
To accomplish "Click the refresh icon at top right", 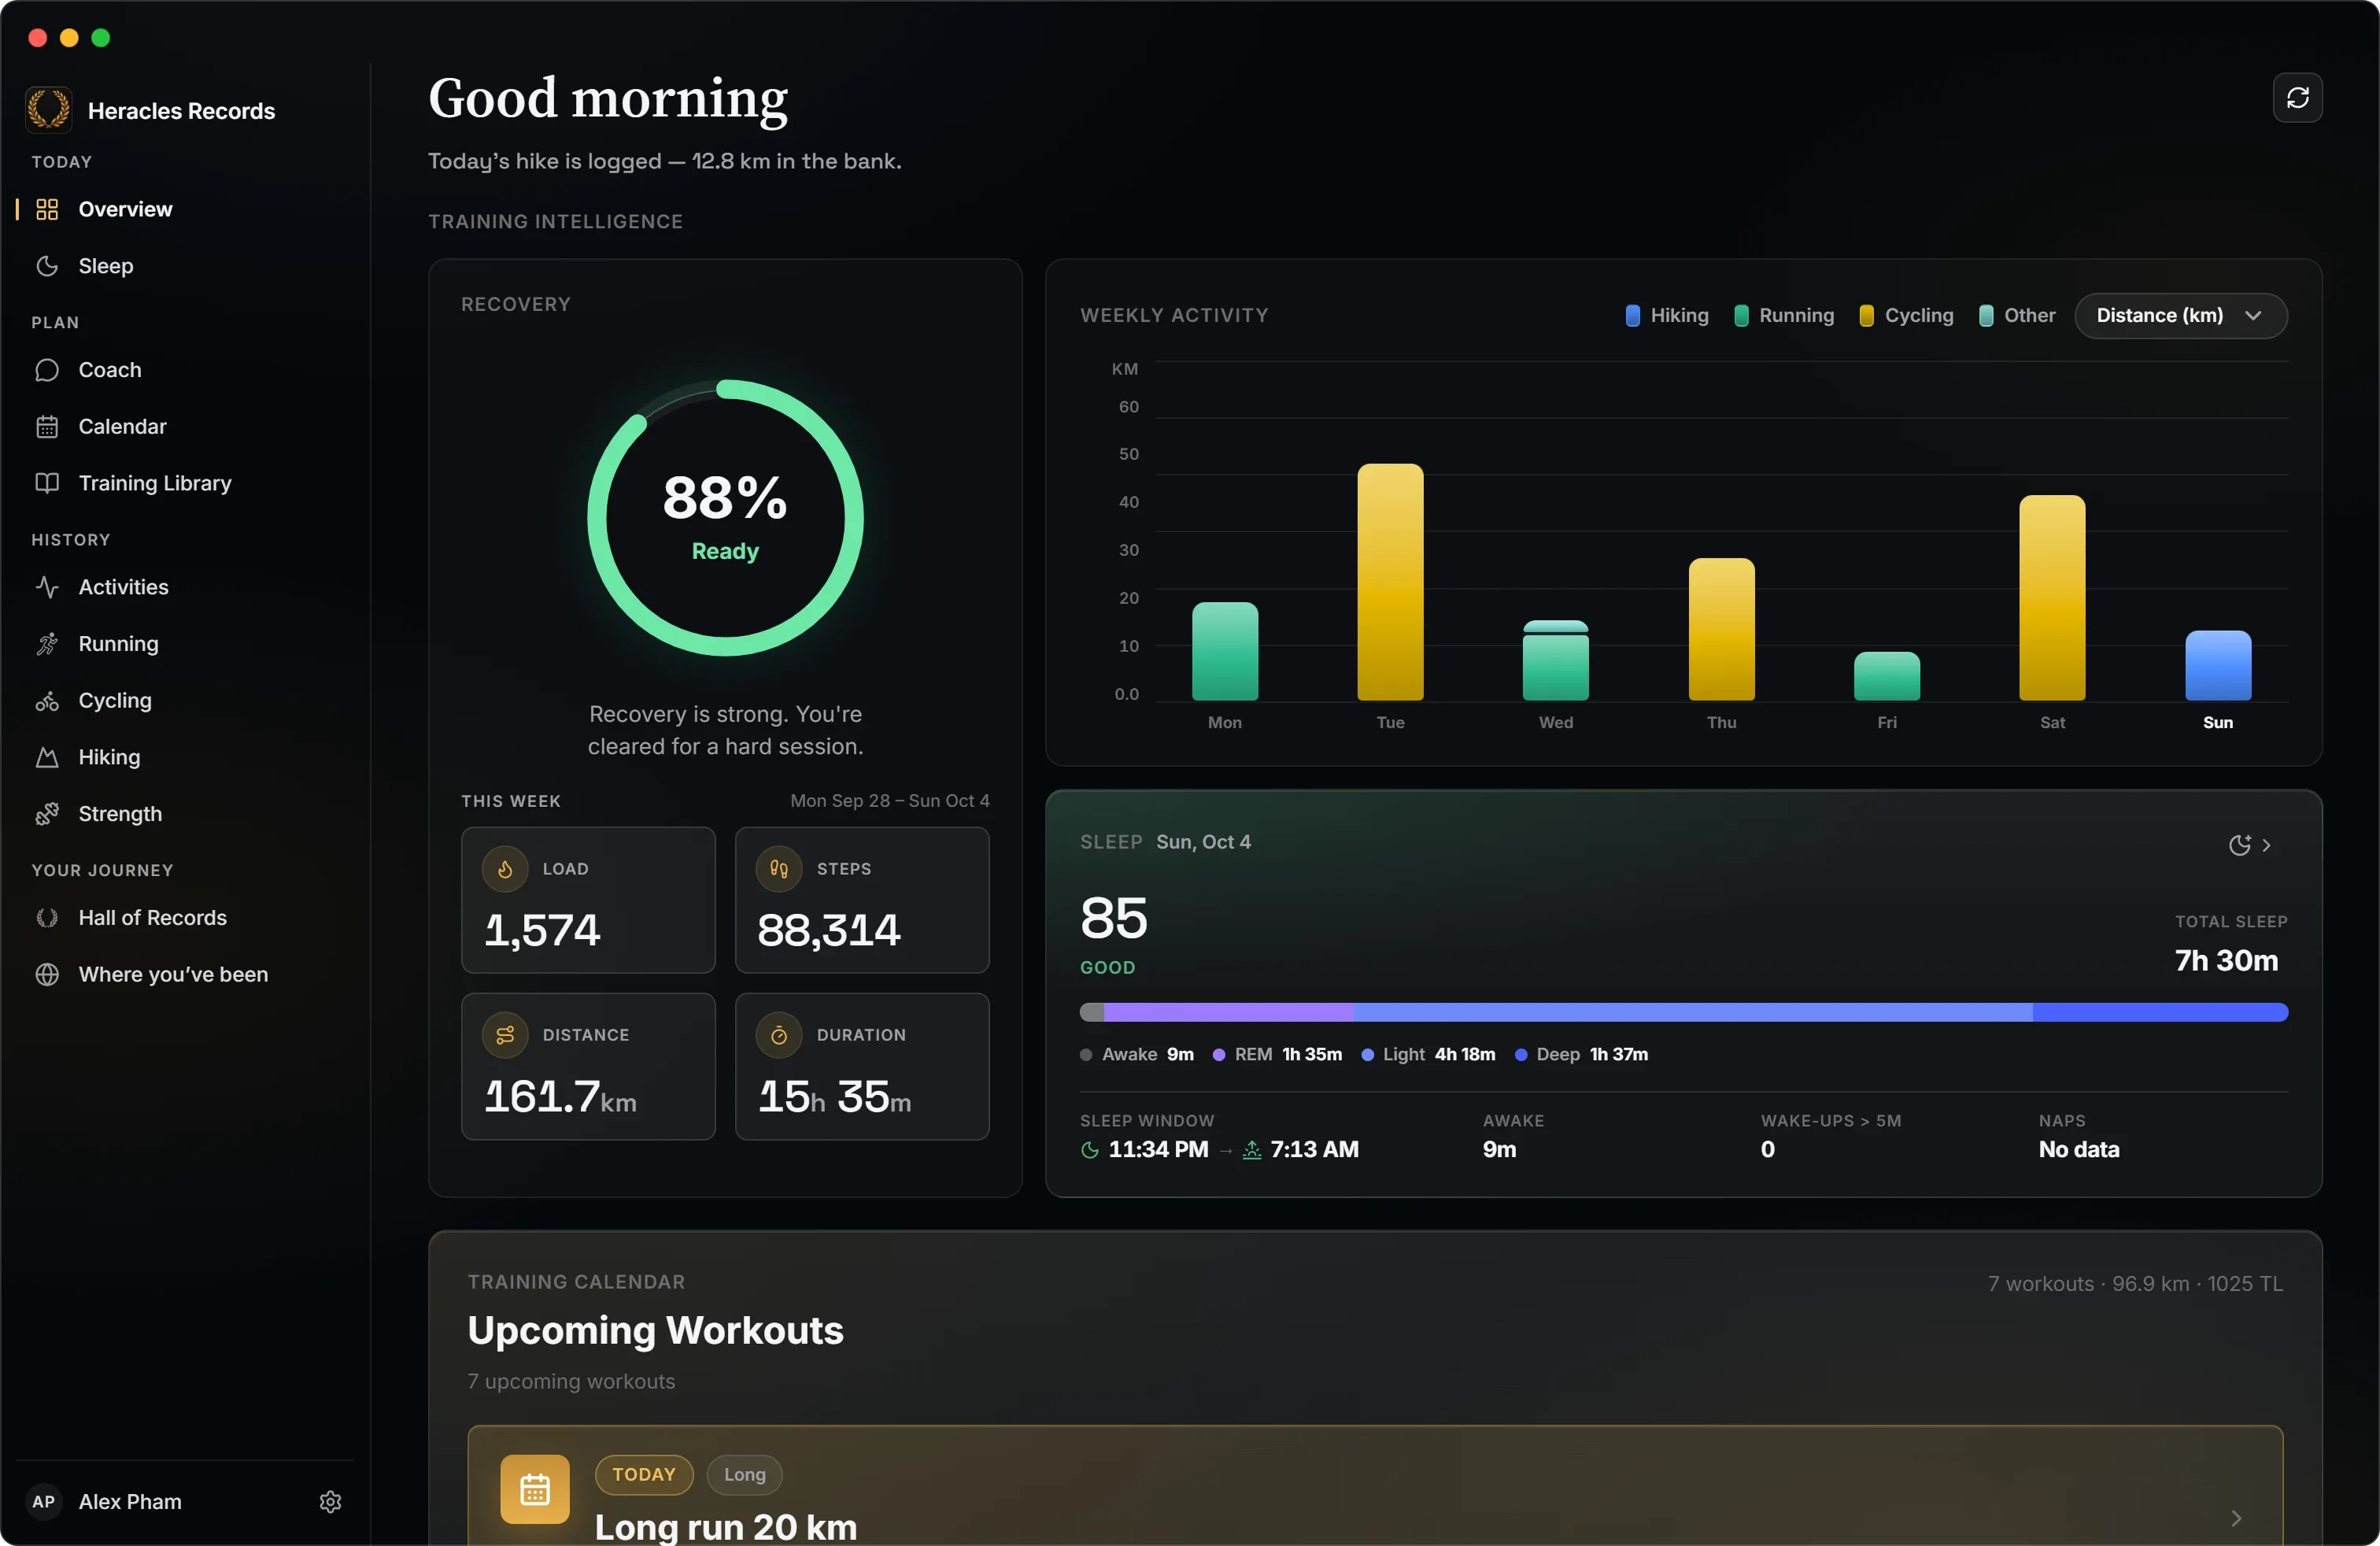I will [x=2297, y=97].
